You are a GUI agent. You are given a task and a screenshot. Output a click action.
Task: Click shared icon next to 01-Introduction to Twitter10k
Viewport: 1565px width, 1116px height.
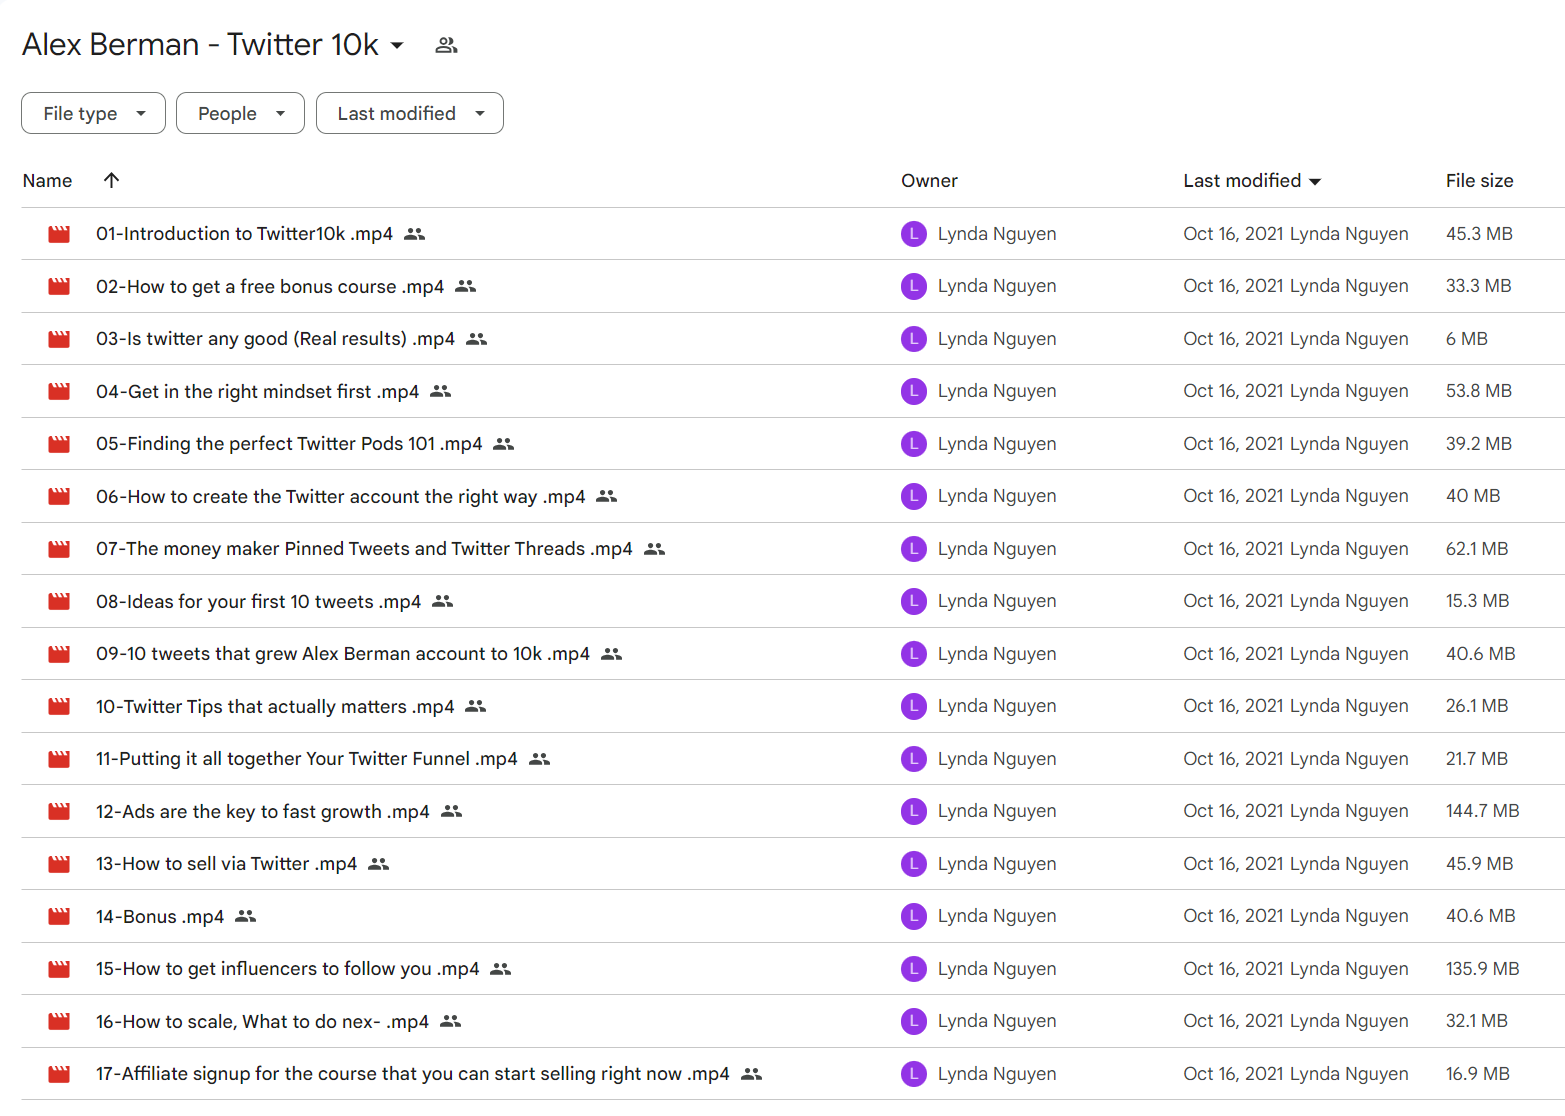point(415,234)
